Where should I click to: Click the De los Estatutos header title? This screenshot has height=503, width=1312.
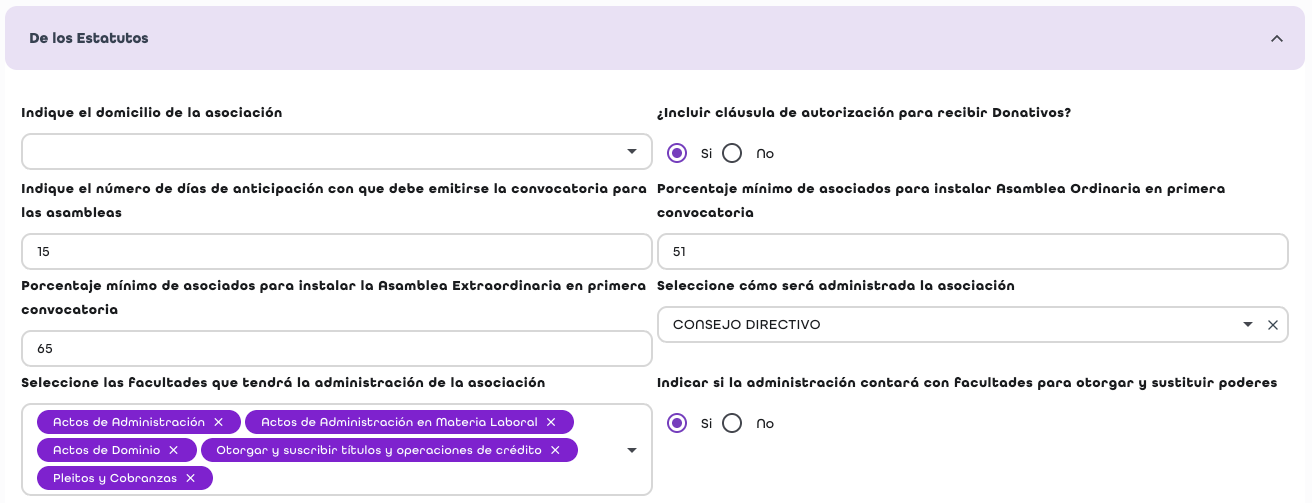[89, 38]
